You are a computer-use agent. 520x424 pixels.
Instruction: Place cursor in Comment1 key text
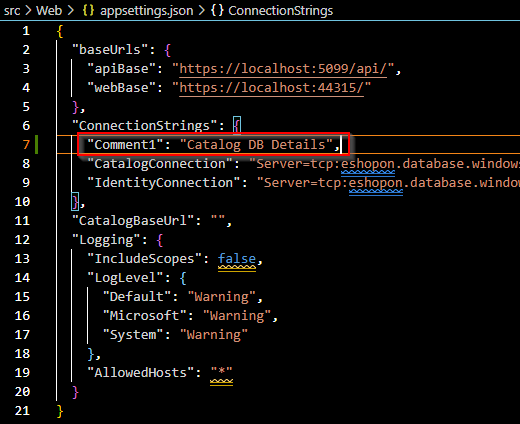[125, 145]
